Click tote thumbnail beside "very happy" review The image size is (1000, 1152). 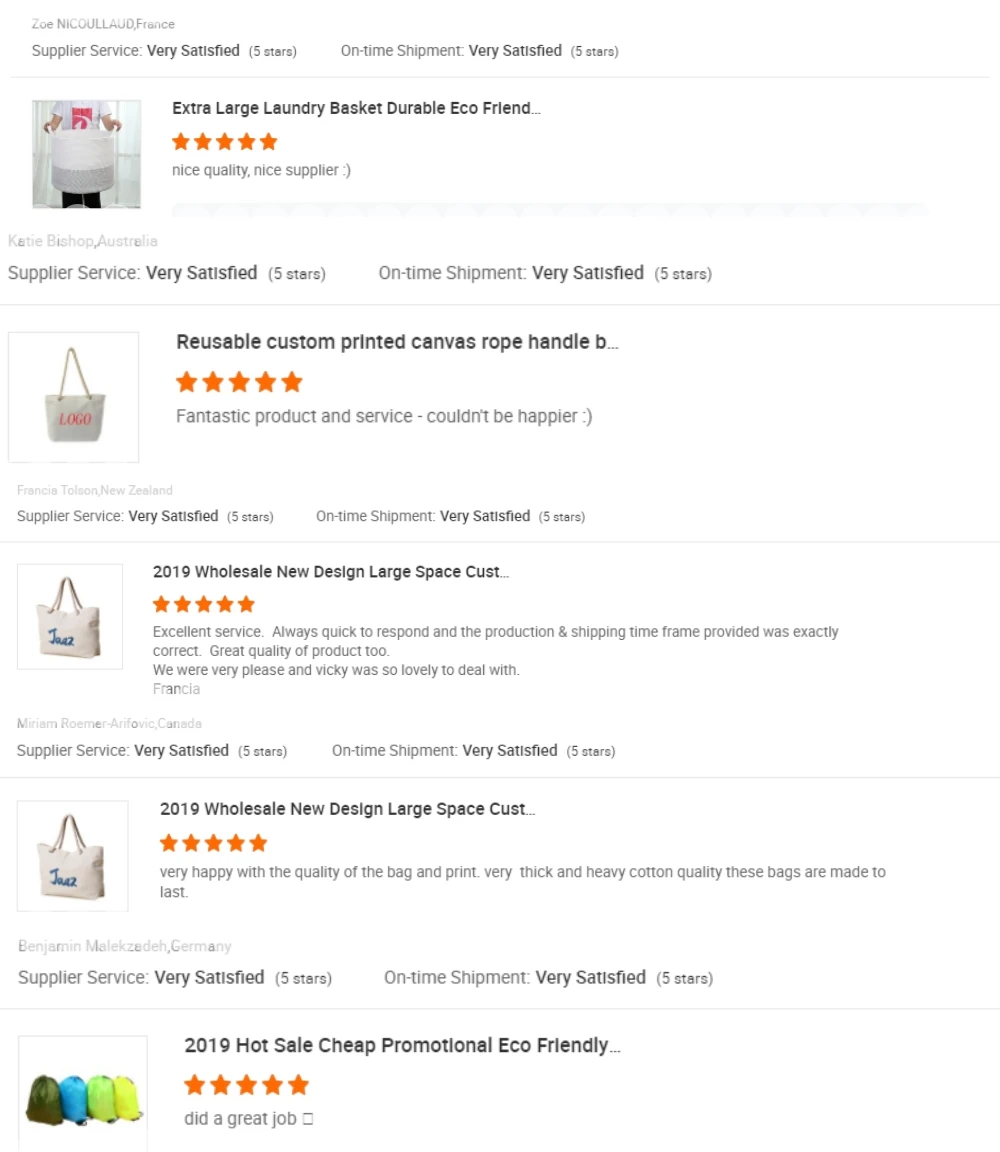72,856
